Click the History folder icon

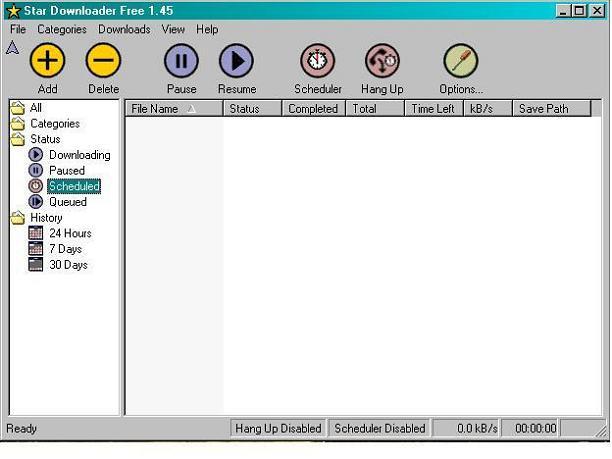(18, 218)
